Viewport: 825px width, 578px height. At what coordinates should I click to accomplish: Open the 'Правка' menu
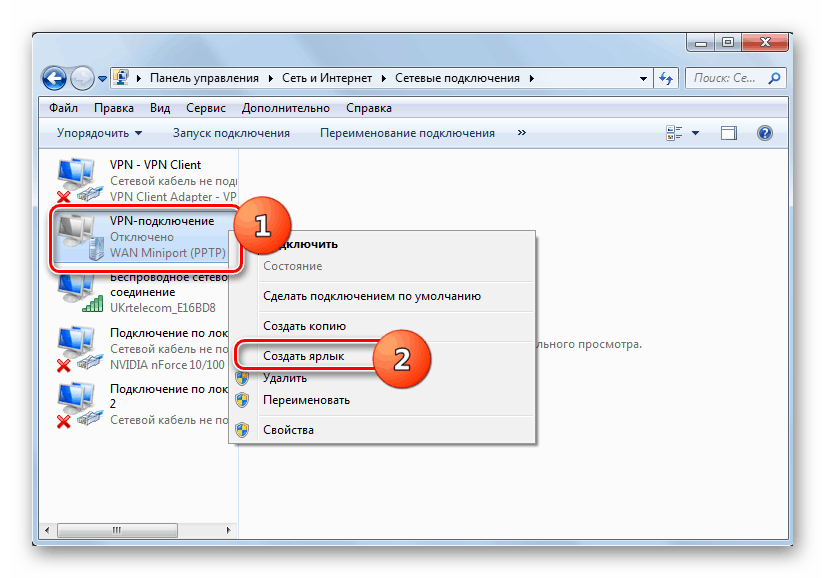(x=114, y=108)
